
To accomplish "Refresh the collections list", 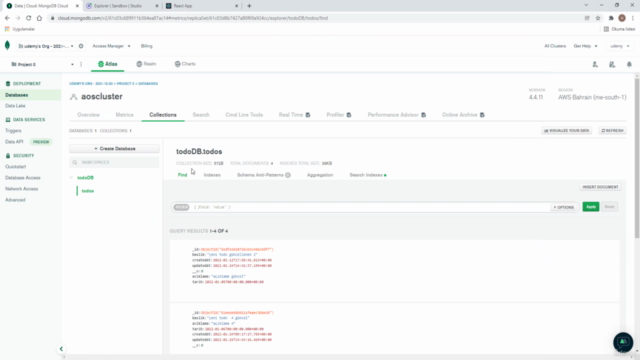I will [612, 131].
